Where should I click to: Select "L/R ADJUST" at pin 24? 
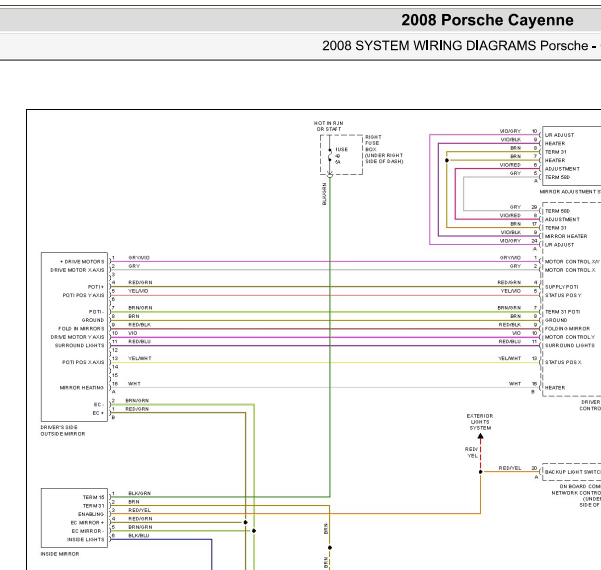click(559, 245)
